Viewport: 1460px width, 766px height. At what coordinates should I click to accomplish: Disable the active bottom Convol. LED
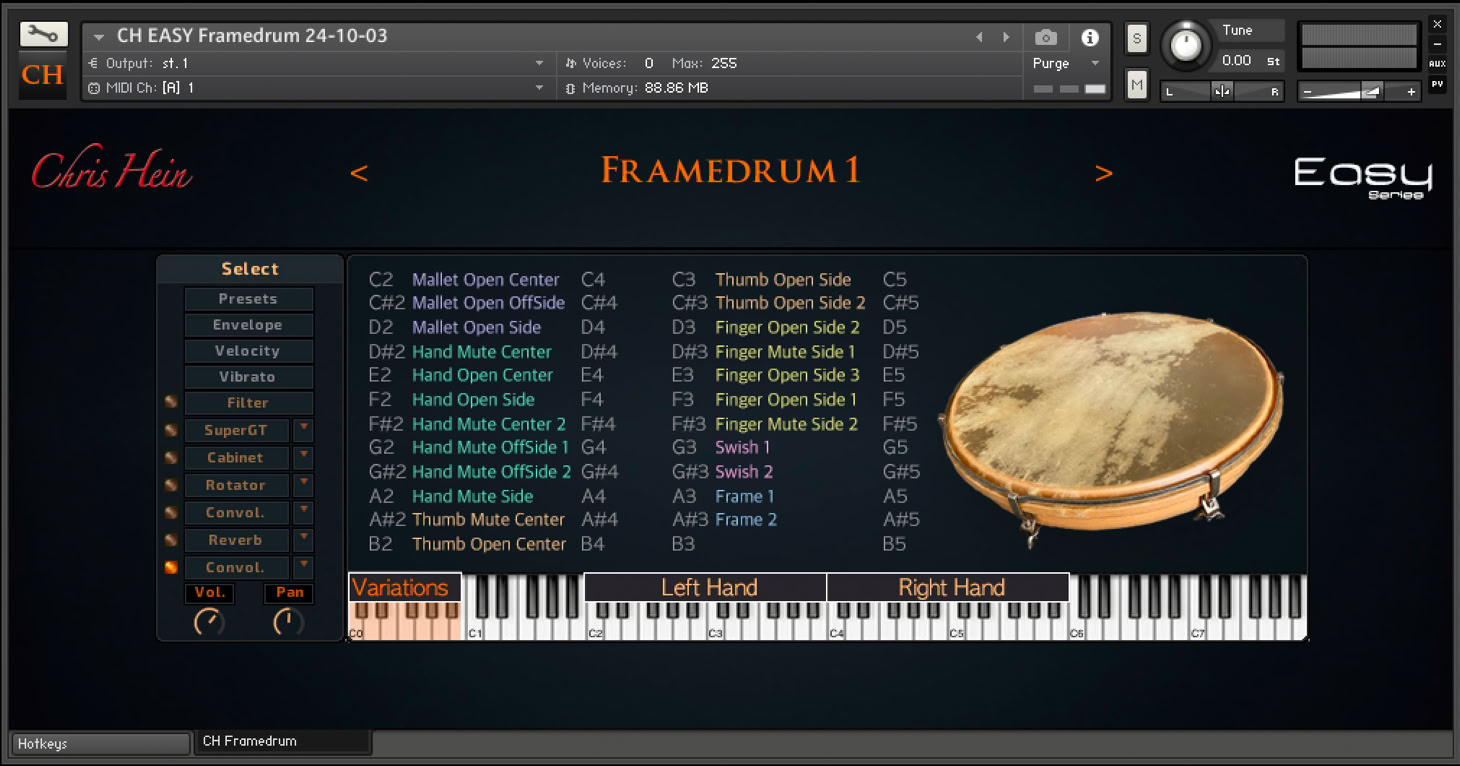point(171,567)
